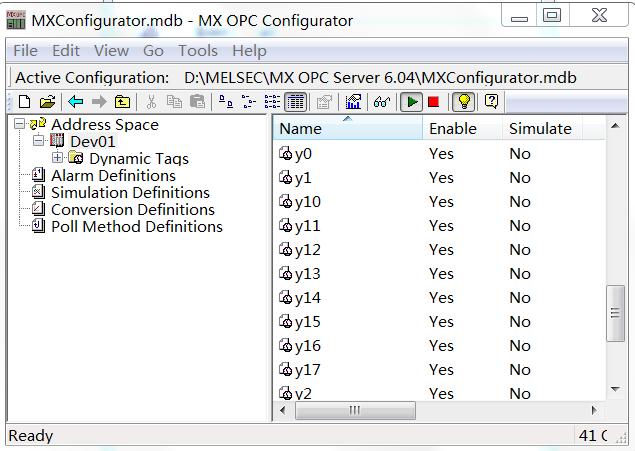Minimize the MX OPC Configurator window
The height and width of the screenshot is (451, 635).
tap(519, 15)
